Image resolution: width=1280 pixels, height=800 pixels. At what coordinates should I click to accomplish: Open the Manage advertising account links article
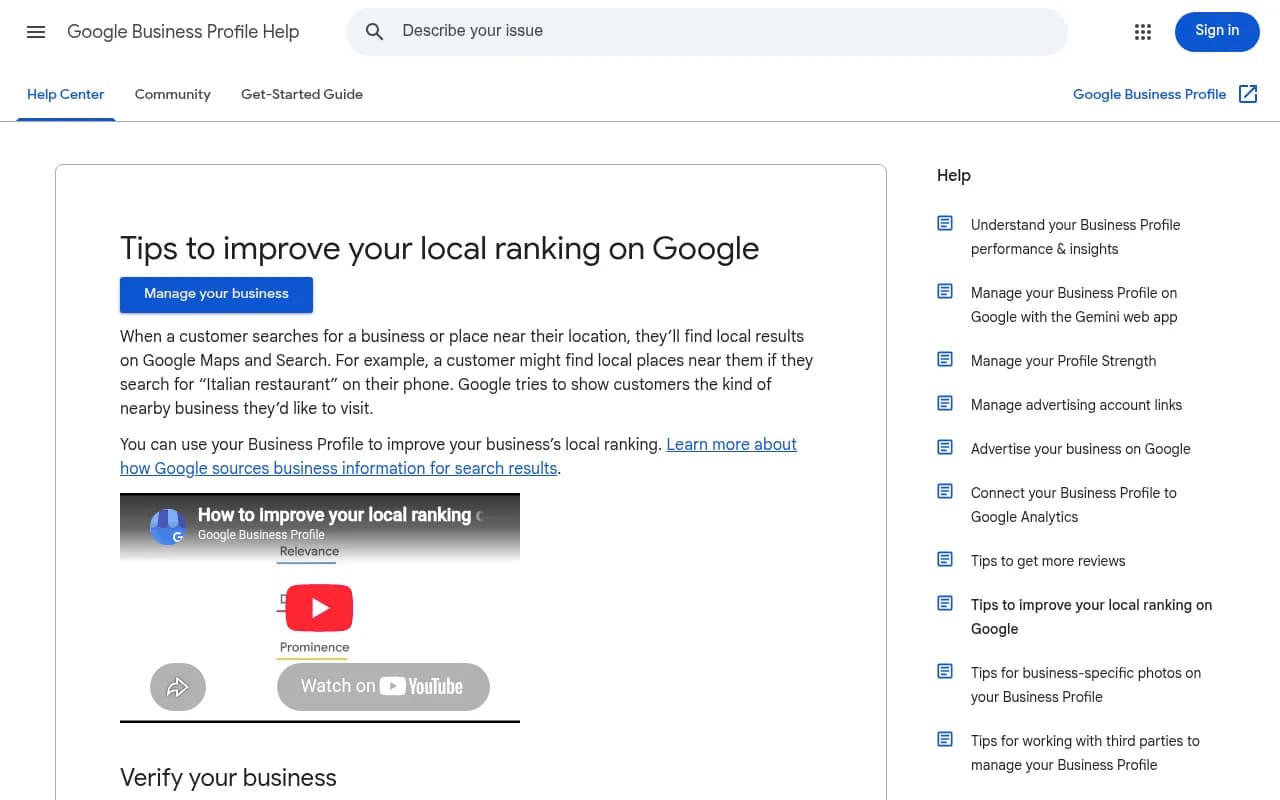coord(1076,405)
